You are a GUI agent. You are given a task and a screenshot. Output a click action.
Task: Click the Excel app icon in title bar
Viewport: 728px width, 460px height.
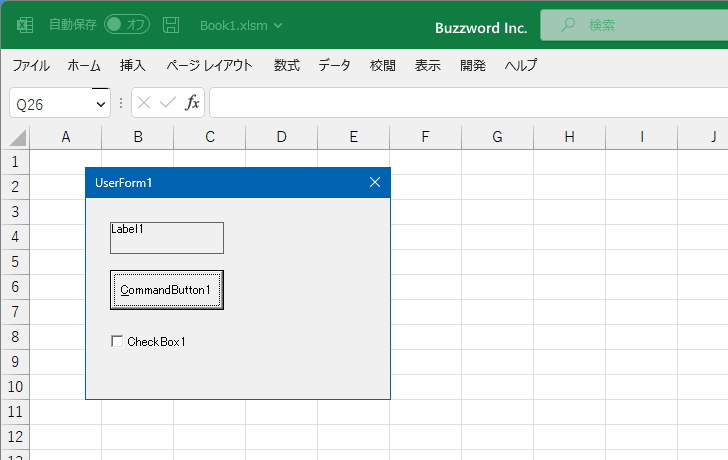point(25,25)
